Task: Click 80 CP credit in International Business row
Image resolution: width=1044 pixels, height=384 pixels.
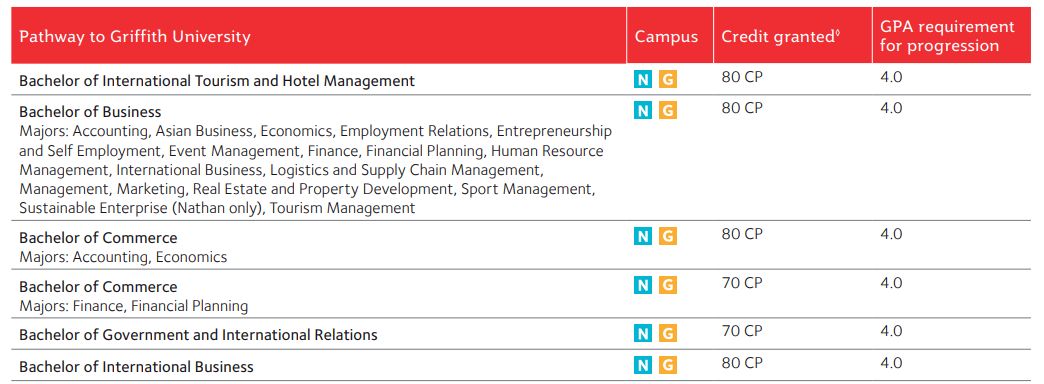Action: pos(742,363)
